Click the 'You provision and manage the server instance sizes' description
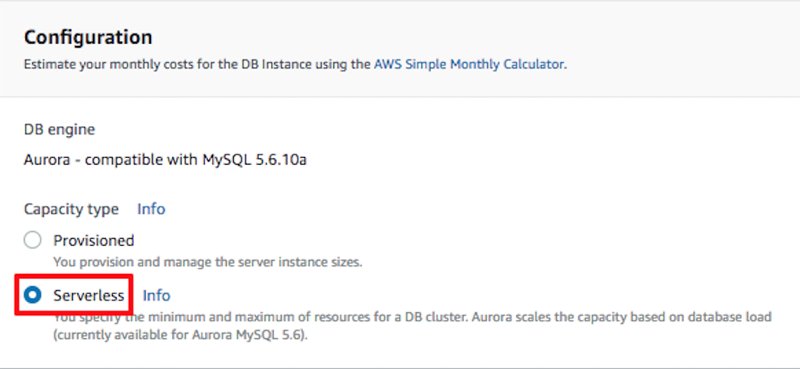Screen dimensions: 800x369 coord(208,263)
